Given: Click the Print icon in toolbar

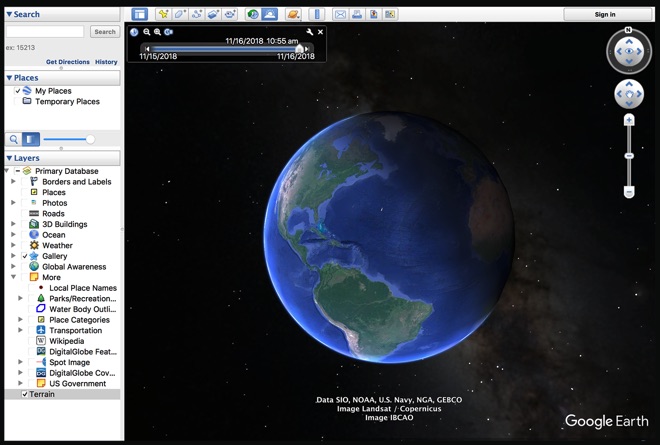Looking at the screenshot, I should point(357,14).
